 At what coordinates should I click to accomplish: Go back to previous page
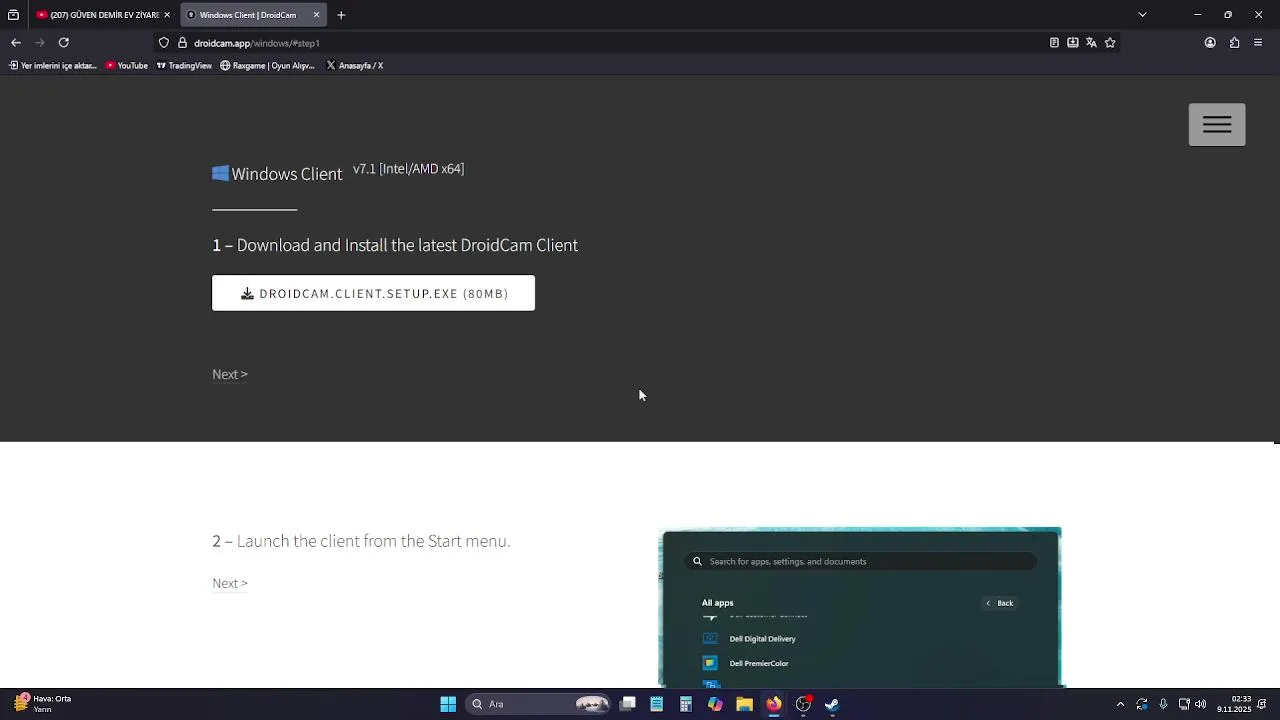point(16,43)
